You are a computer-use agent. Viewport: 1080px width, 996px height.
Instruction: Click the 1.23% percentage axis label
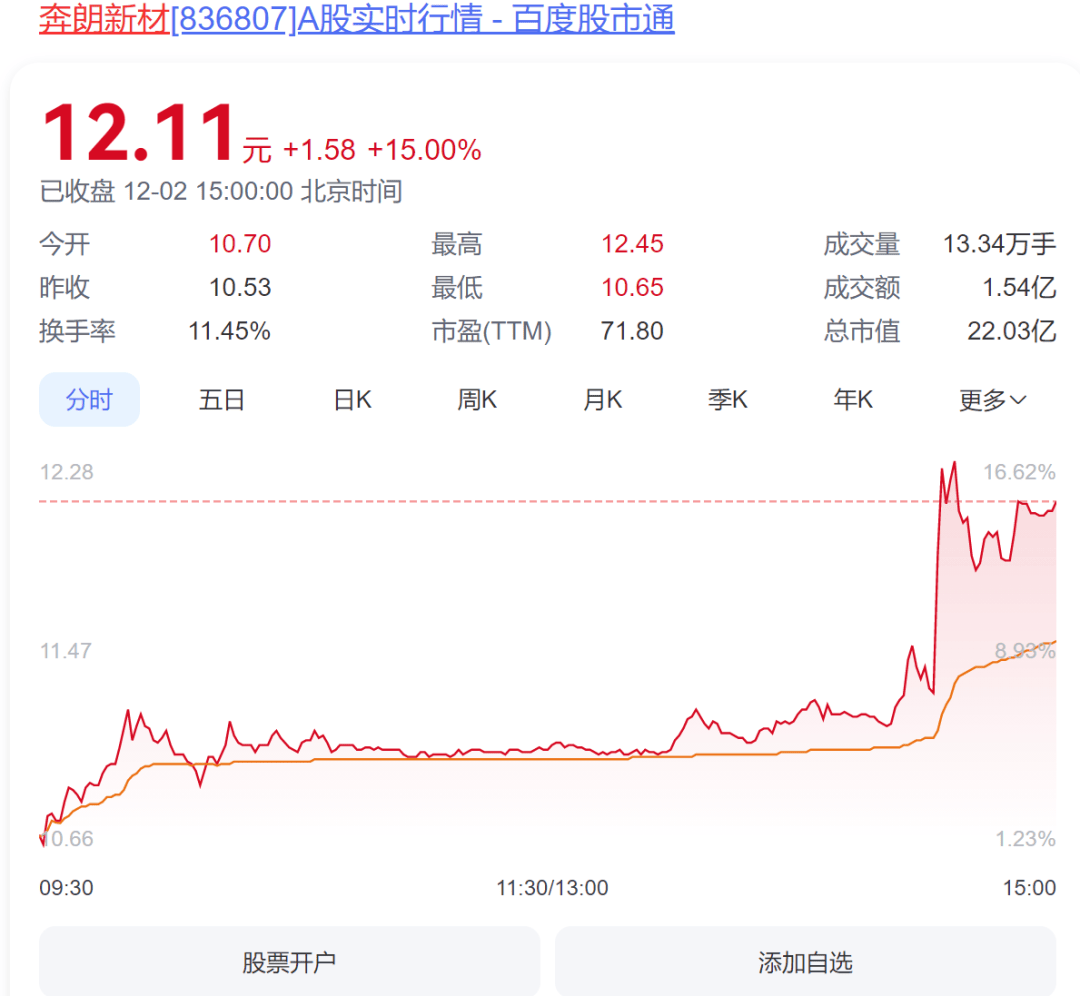[1026, 838]
